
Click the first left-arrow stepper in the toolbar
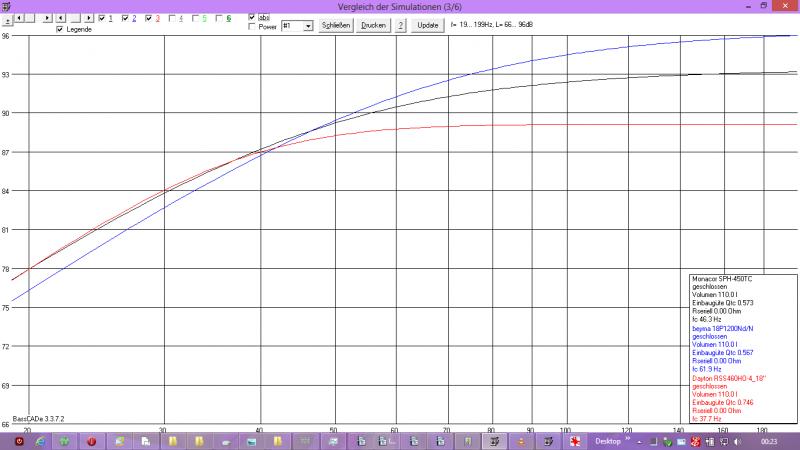[x=19, y=18]
